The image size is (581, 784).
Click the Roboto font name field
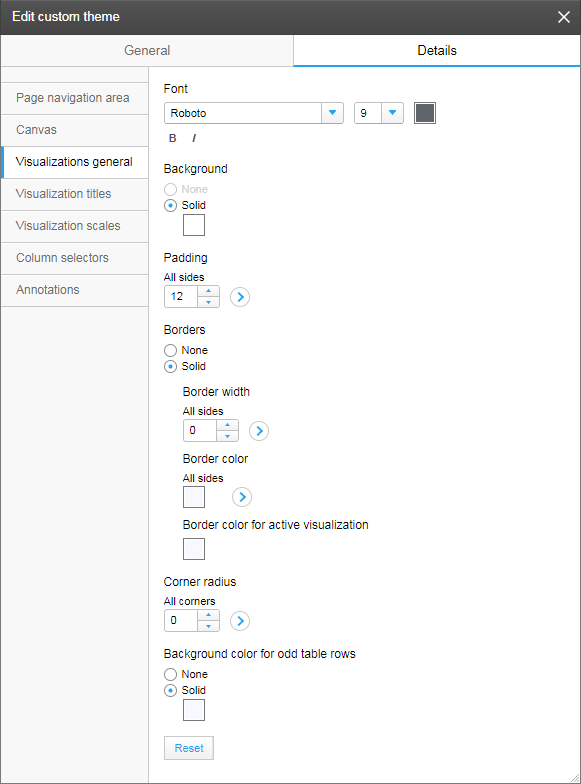pos(243,113)
